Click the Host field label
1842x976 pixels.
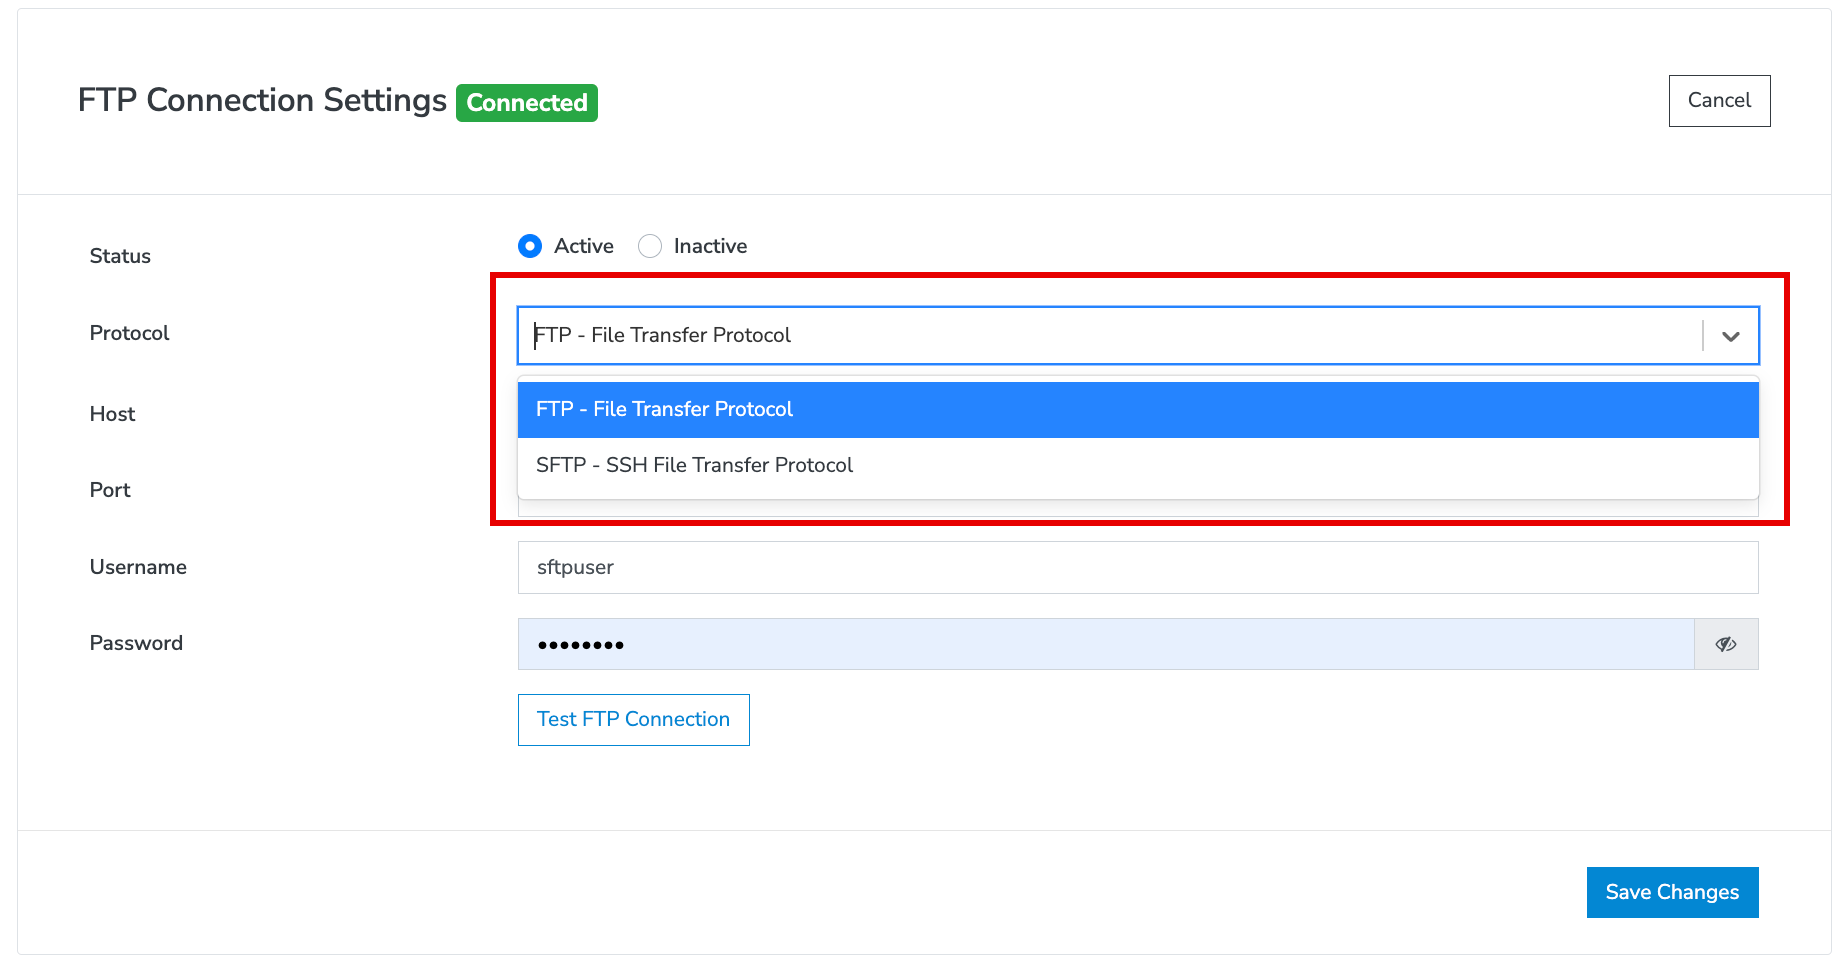point(112,414)
